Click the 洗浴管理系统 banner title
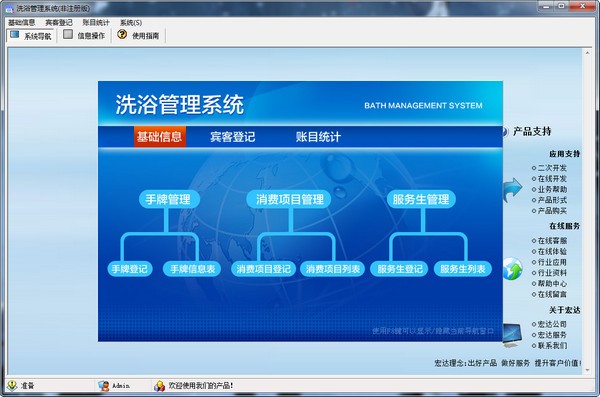Screen dimensions: 600x397 coord(179,104)
